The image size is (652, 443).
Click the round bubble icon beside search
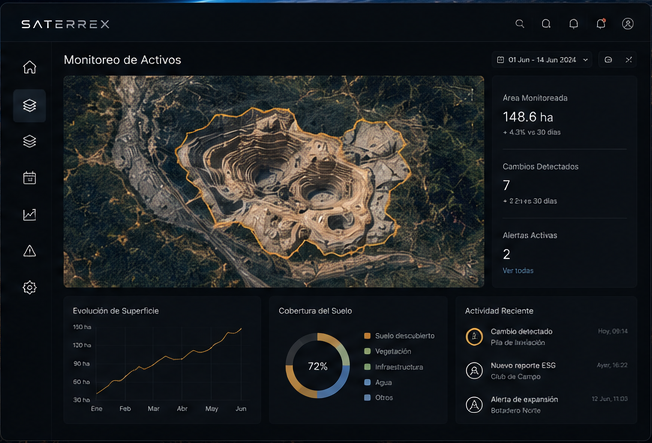click(x=546, y=24)
